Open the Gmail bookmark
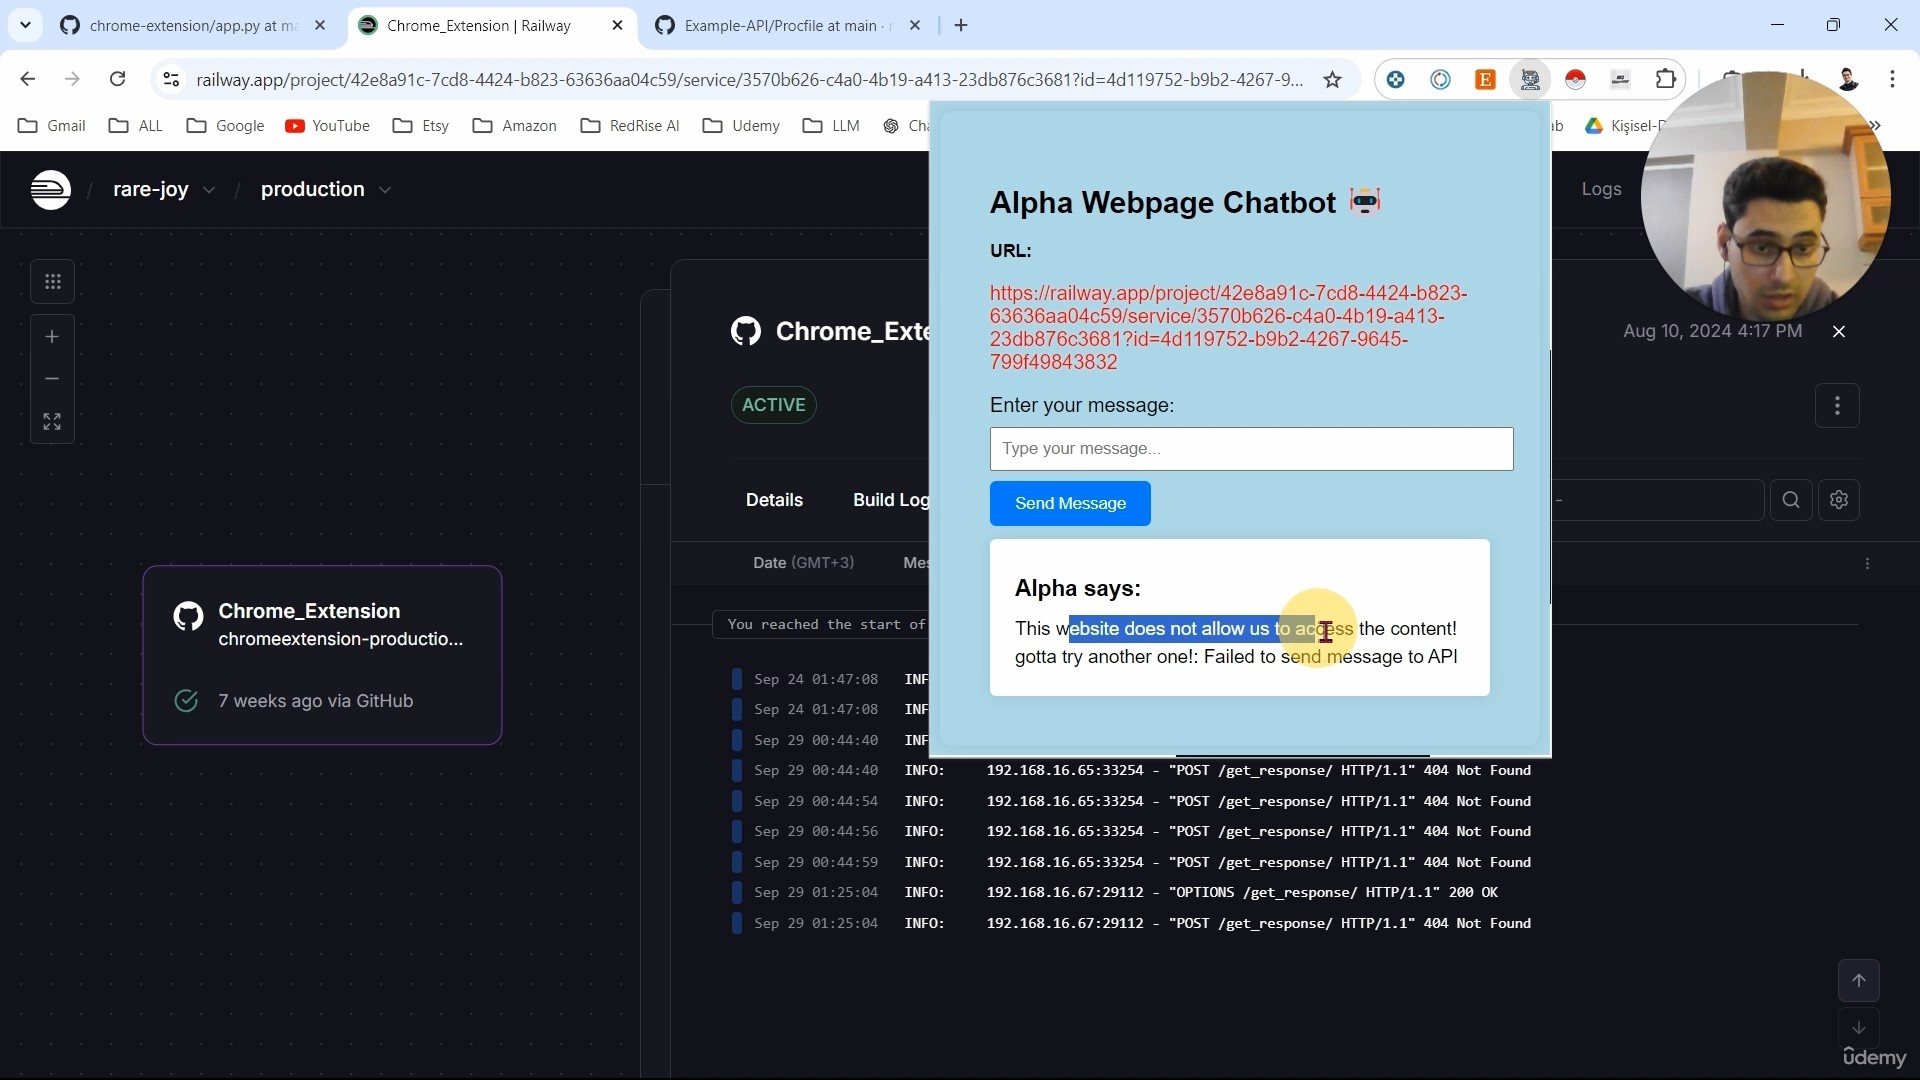 coord(52,126)
